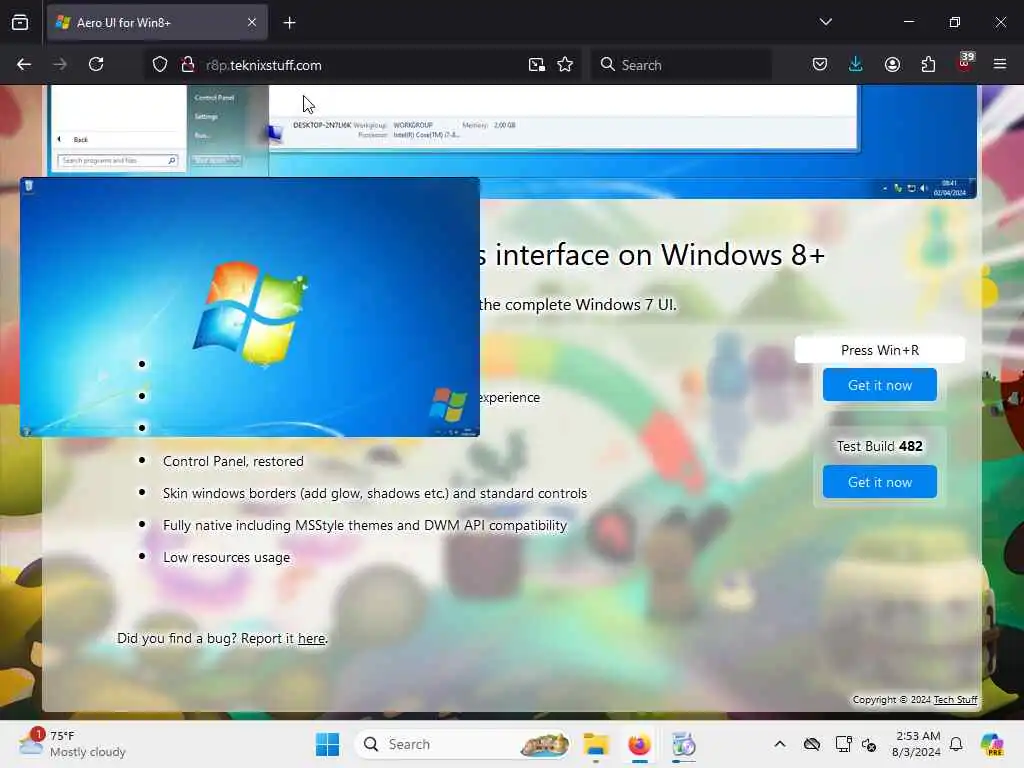
Task: Reload the current page
Action: click(x=96, y=65)
